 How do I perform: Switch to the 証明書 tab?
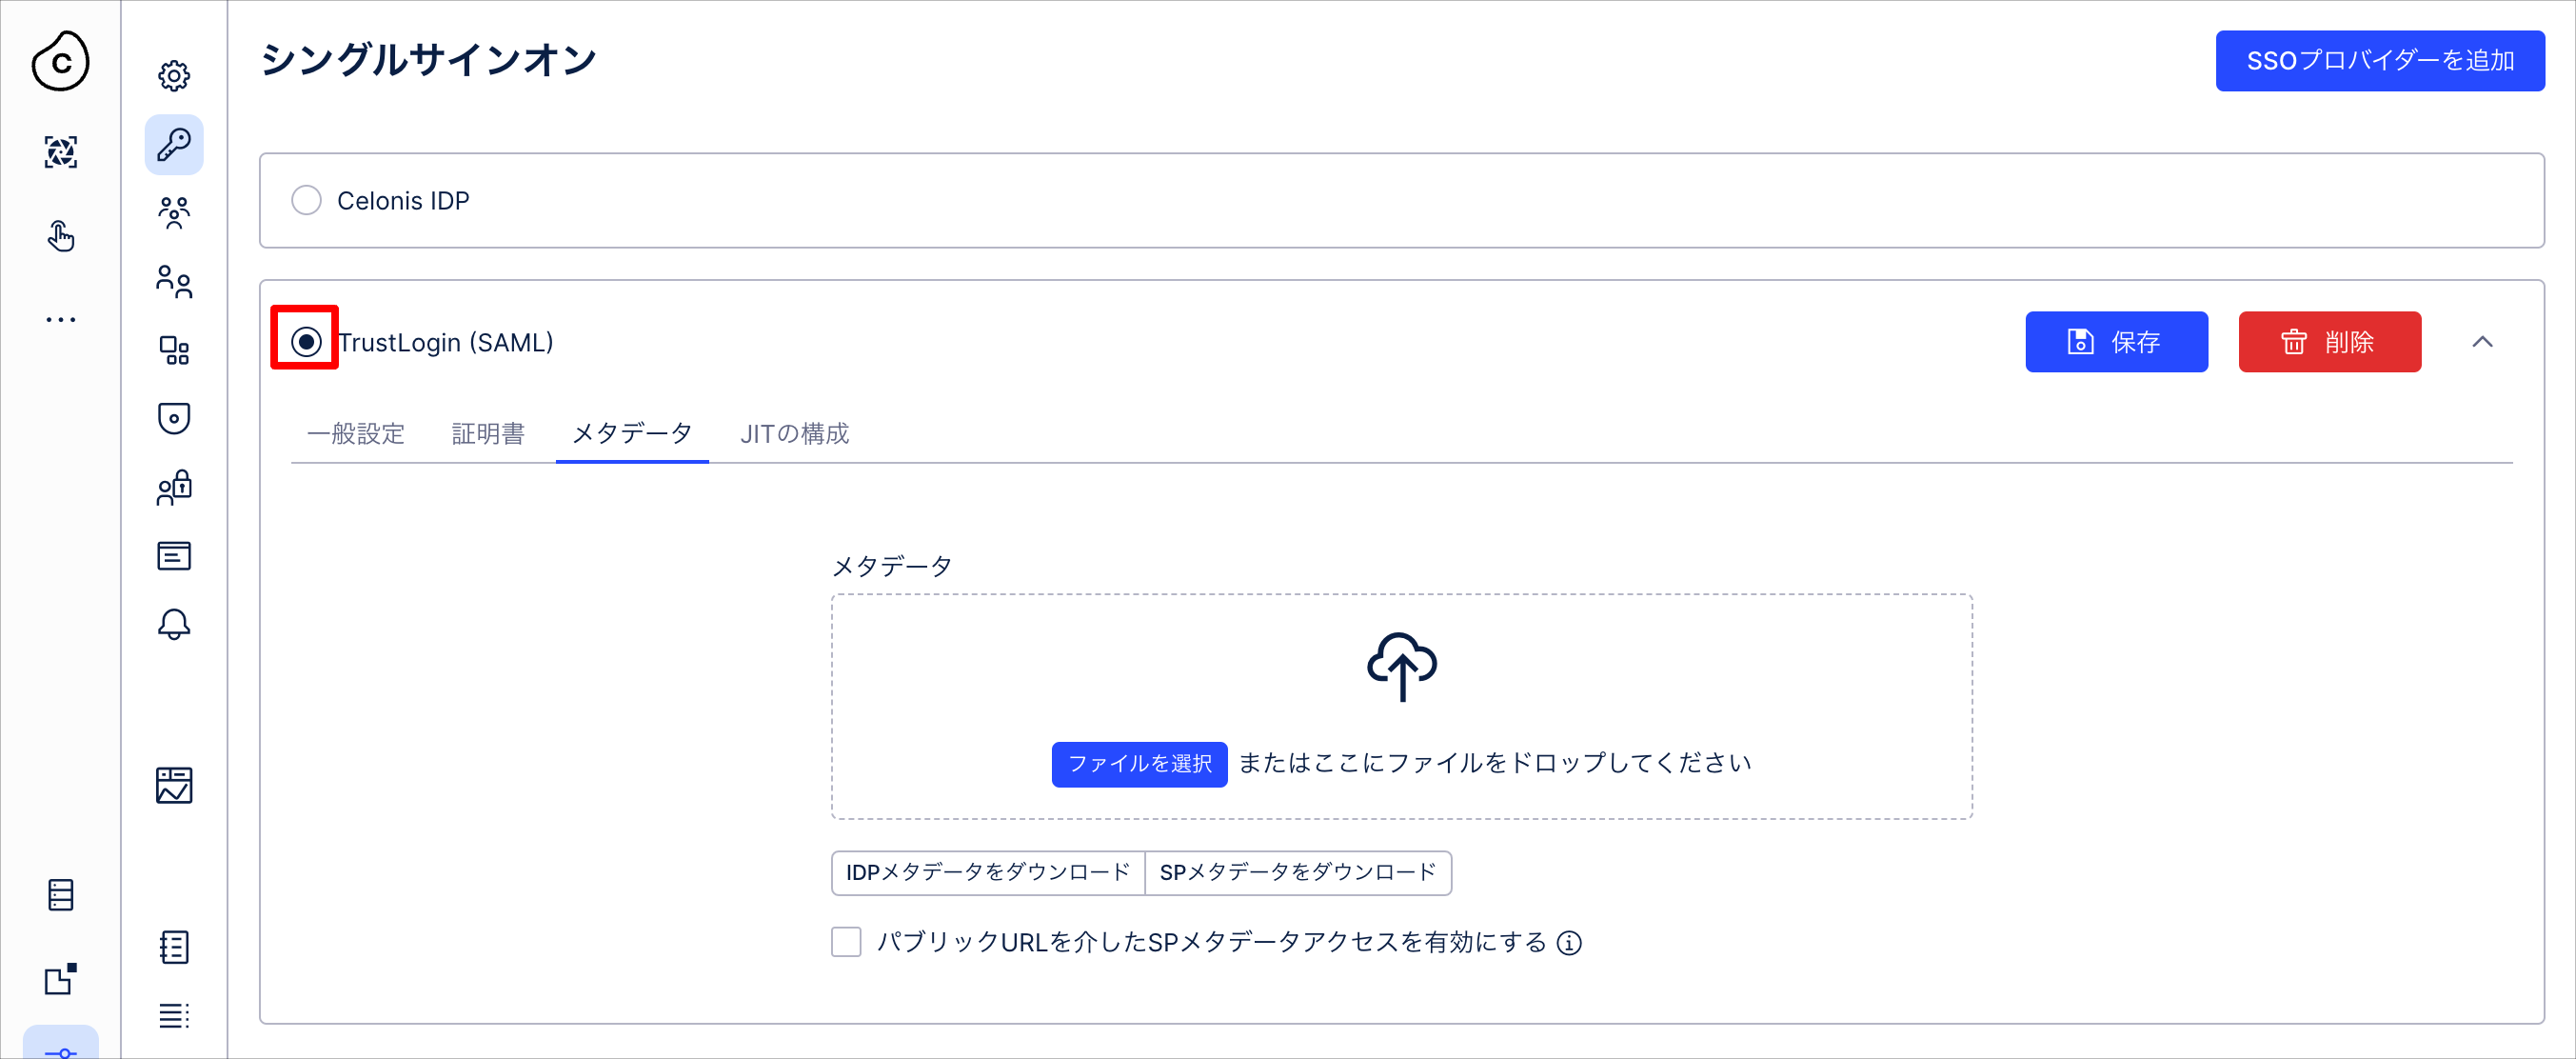488,434
